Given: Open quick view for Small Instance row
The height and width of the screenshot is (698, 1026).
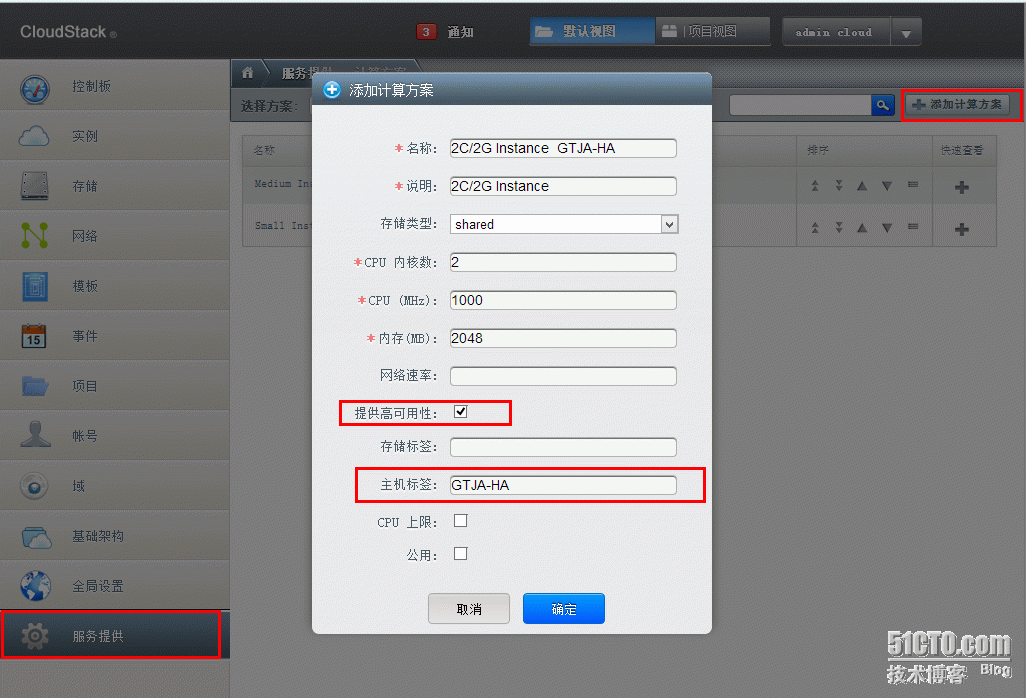Looking at the screenshot, I should pos(962,230).
